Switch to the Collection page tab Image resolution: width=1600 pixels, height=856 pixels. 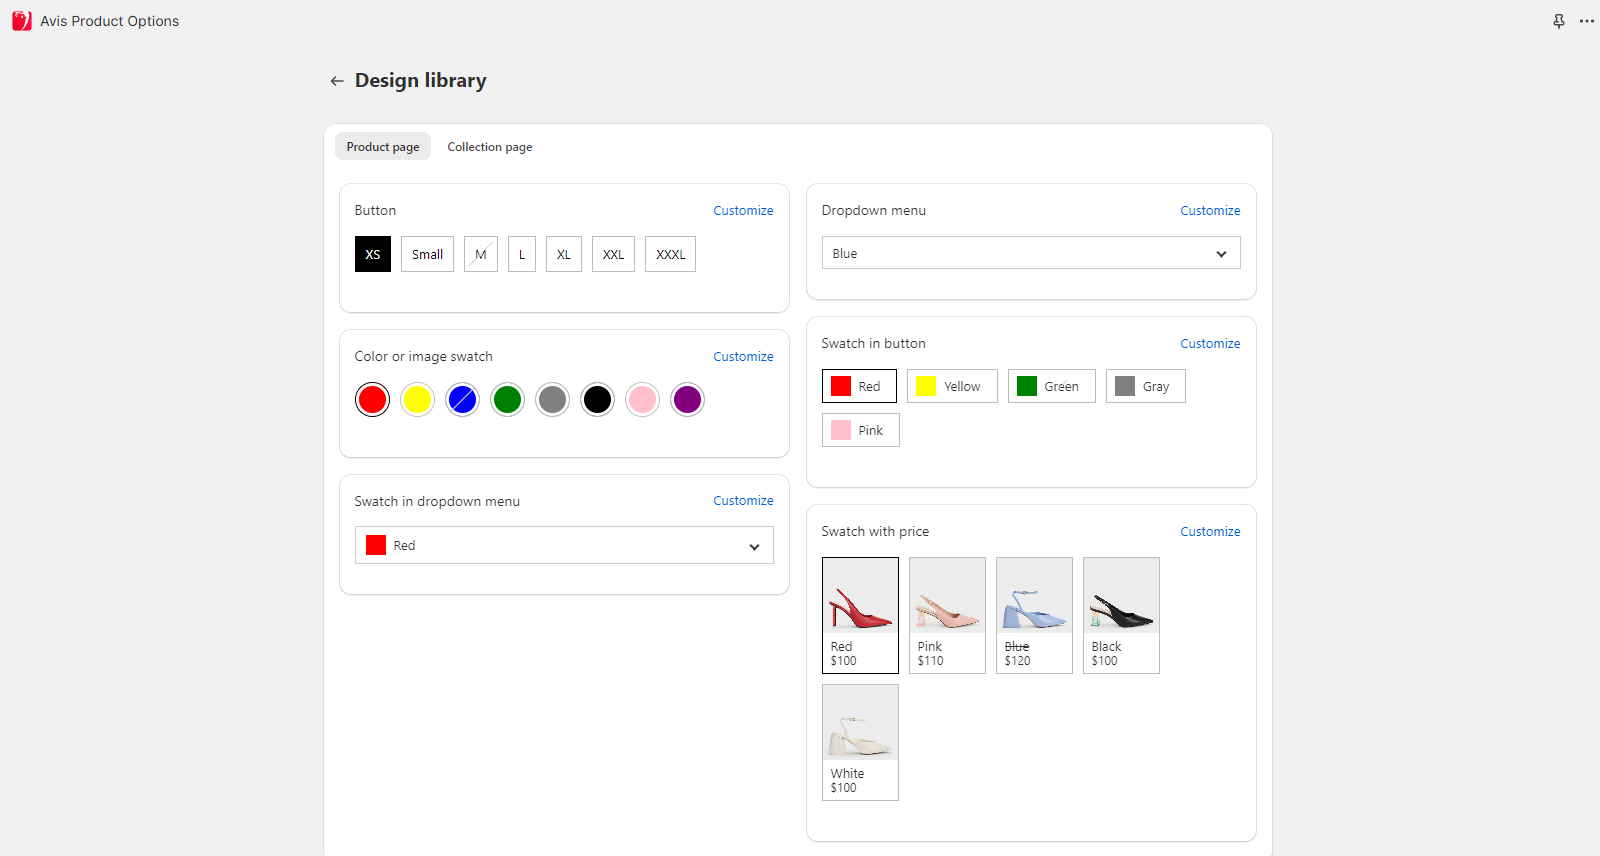coord(490,147)
